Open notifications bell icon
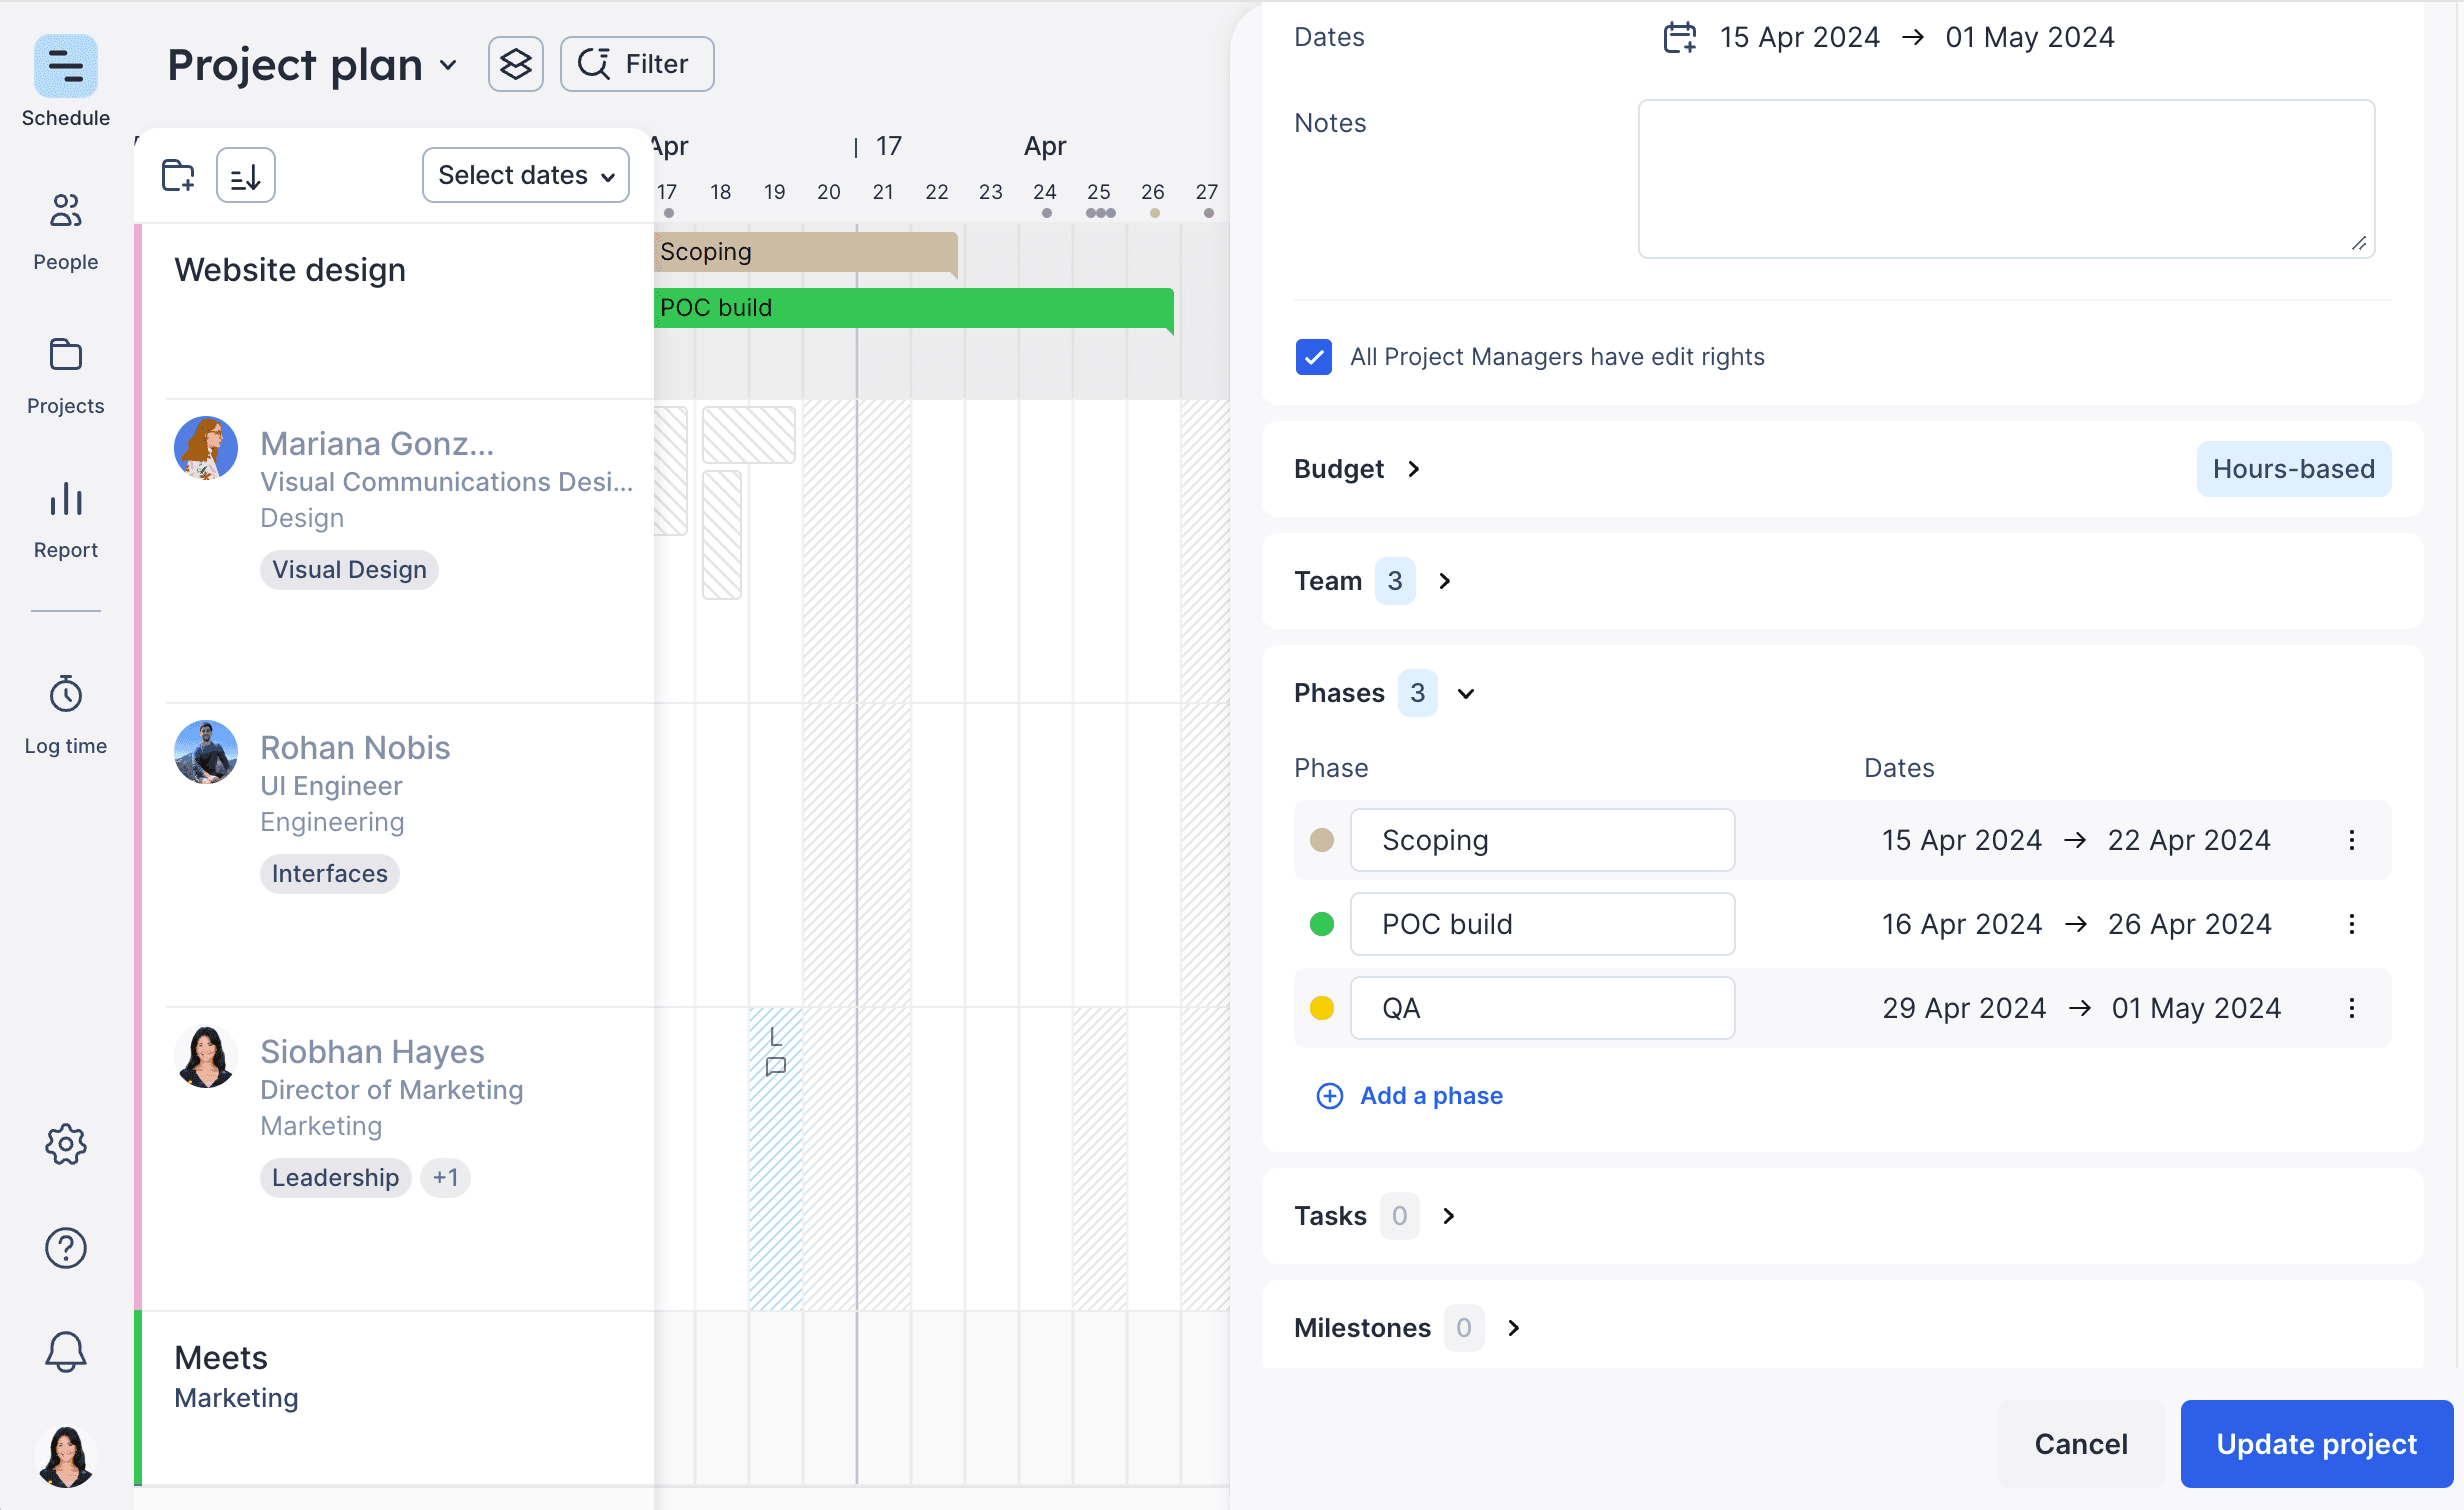This screenshot has width=2464, height=1510. point(66,1351)
